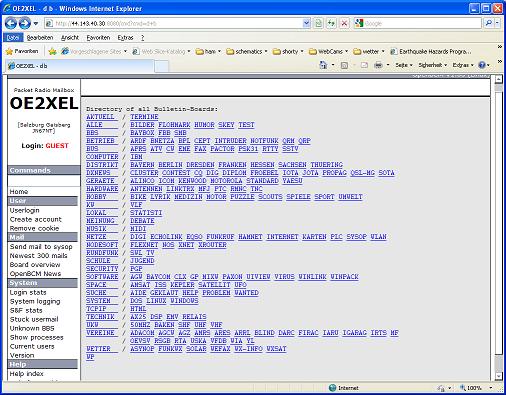Open the ECHOLINK board link

pos(166,237)
